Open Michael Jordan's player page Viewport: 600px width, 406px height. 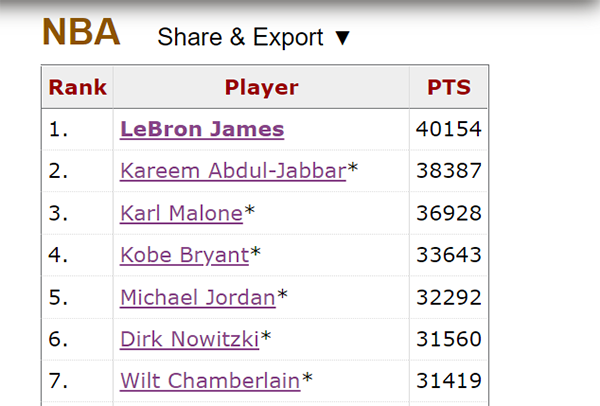coord(198,297)
